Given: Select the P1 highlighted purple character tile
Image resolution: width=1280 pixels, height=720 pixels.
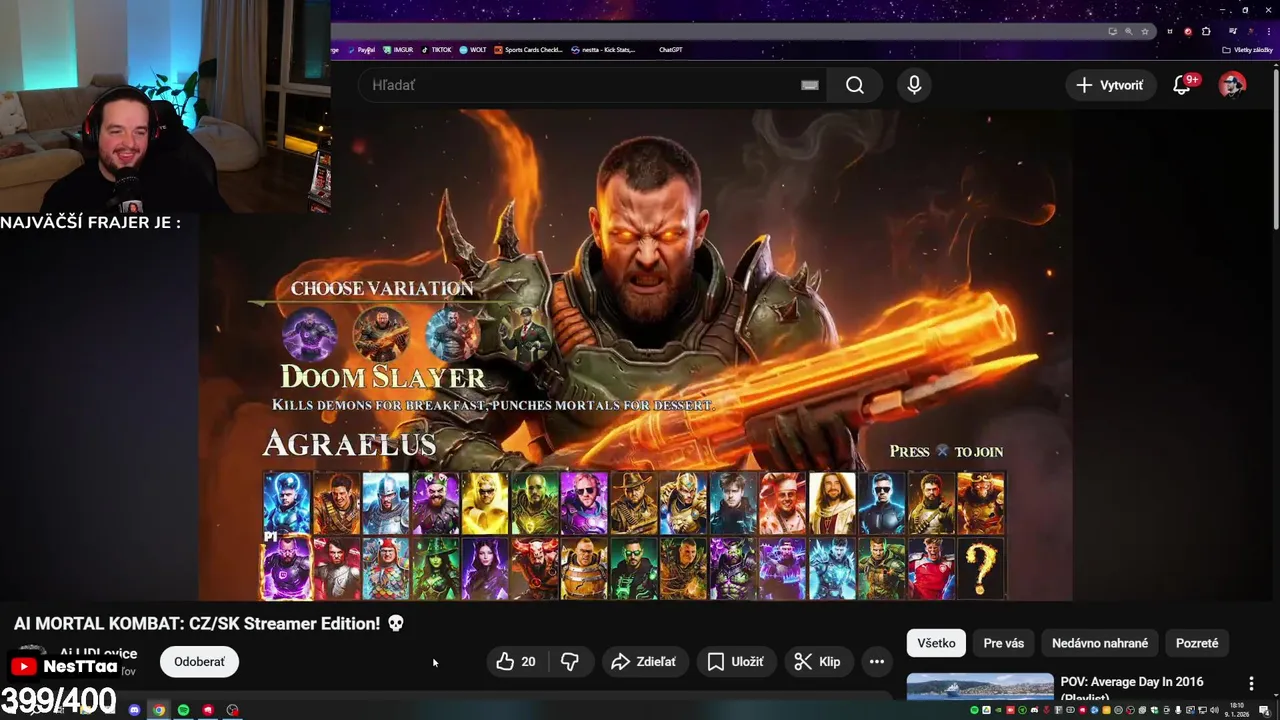Looking at the screenshot, I should 287,568.
